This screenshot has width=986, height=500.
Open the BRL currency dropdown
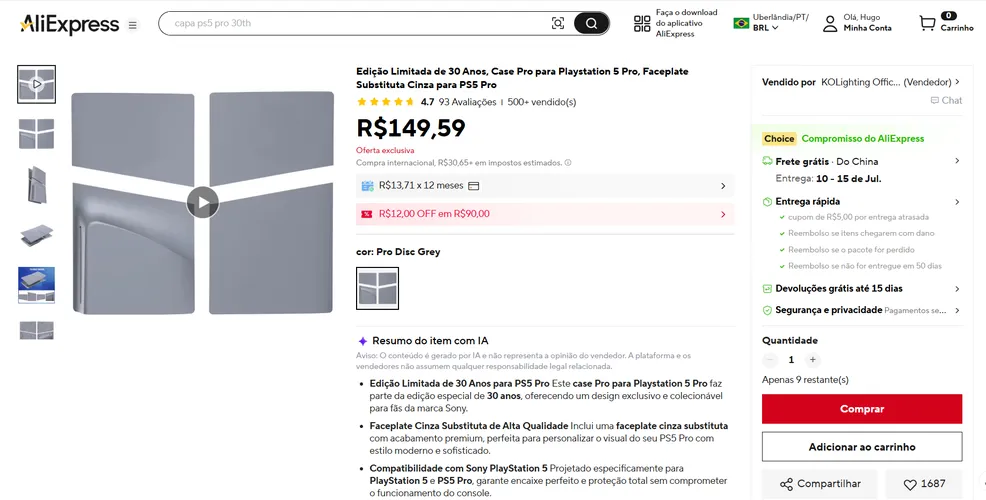click(x=765, y=28)
